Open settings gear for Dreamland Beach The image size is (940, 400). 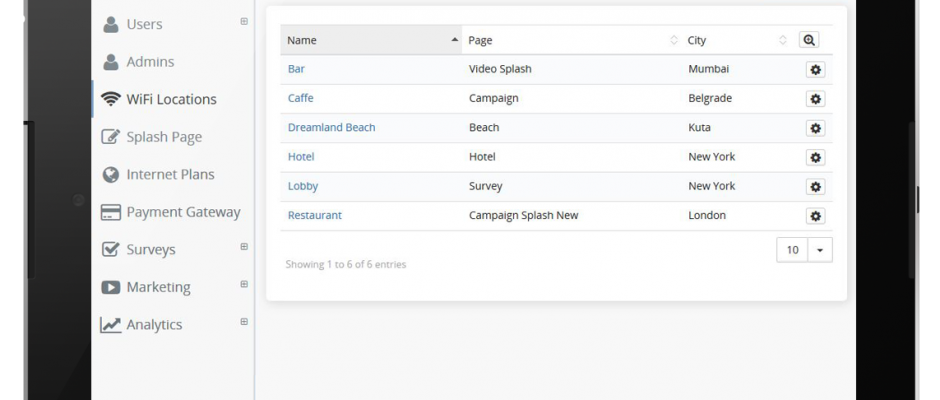click(x=815, y=128)
